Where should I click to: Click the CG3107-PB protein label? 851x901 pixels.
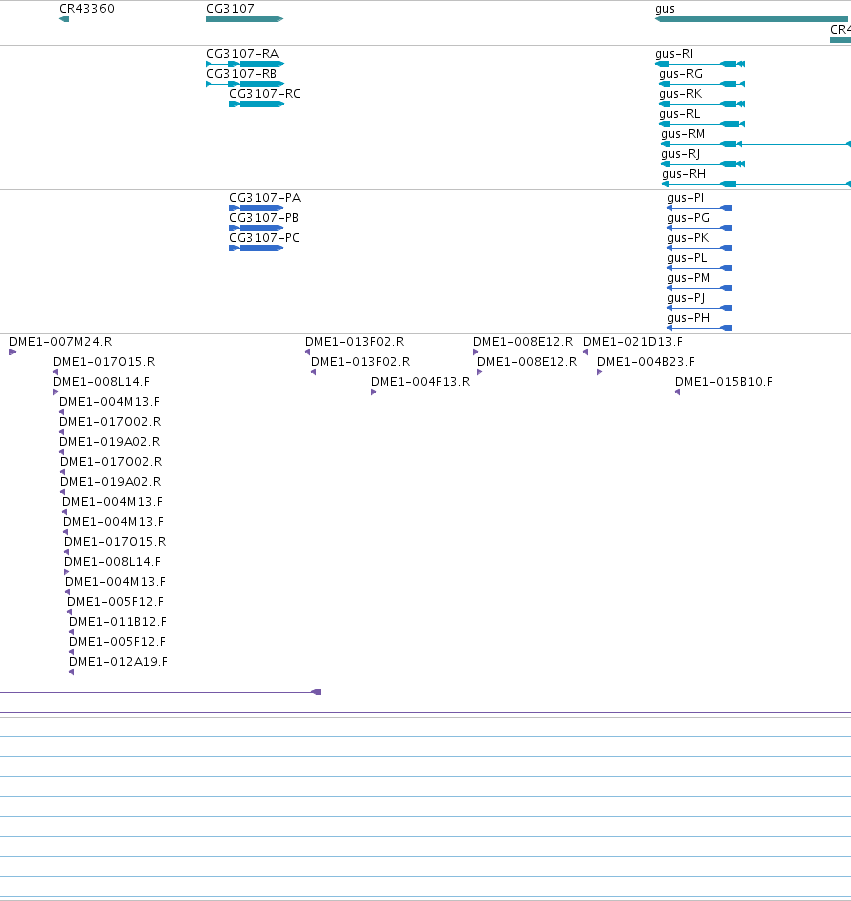tap(264, 218)
